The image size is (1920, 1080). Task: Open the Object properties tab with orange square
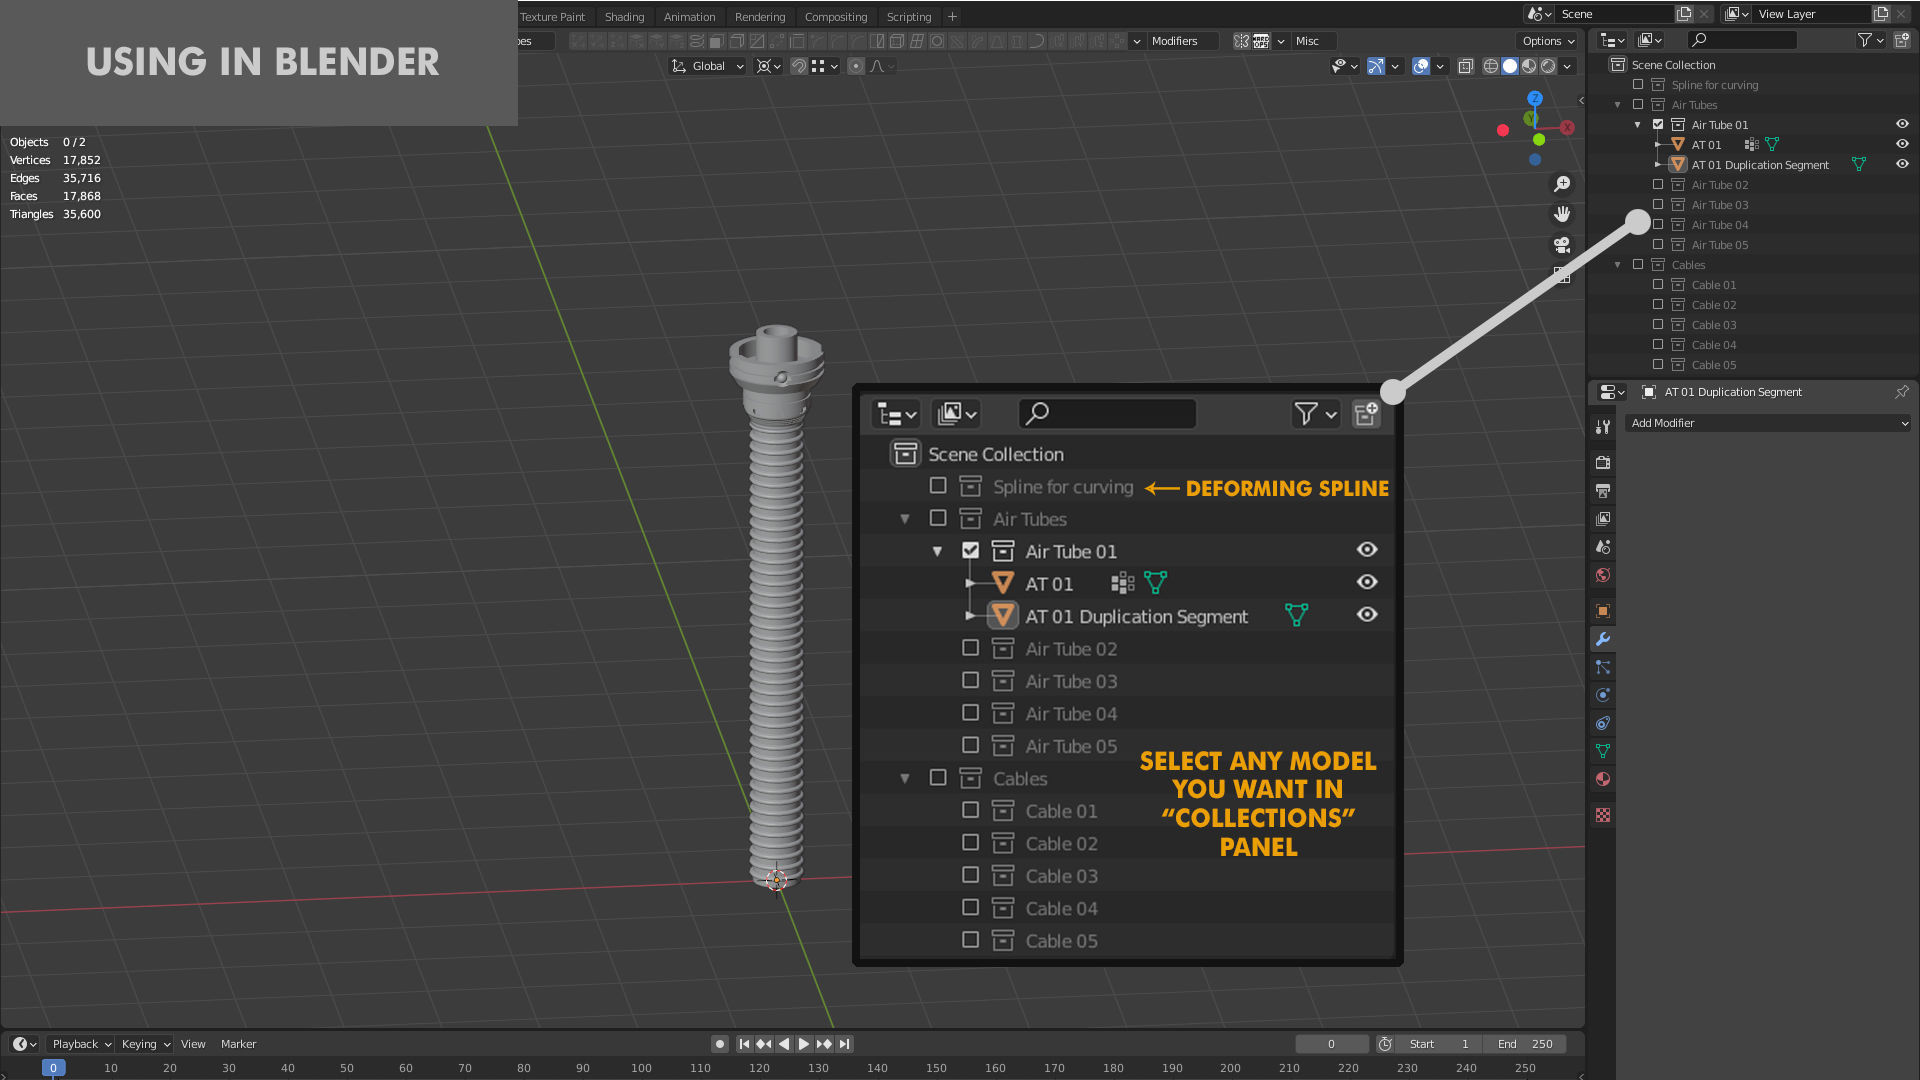point(1603,611)
